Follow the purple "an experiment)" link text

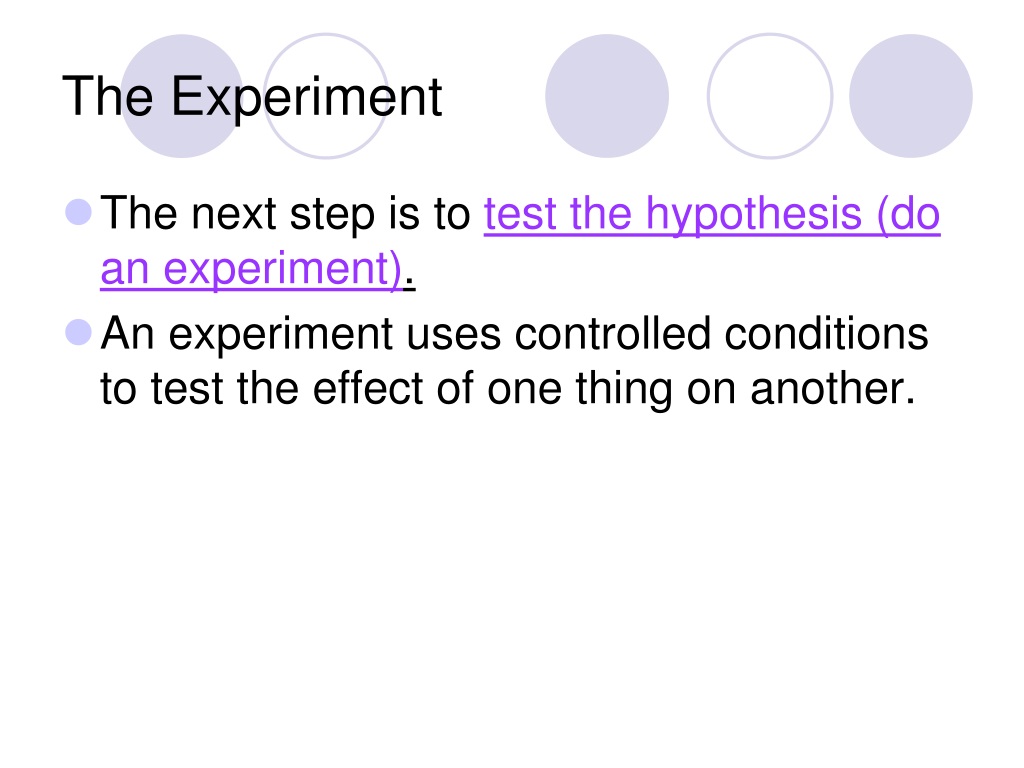[x=251, y=269]
